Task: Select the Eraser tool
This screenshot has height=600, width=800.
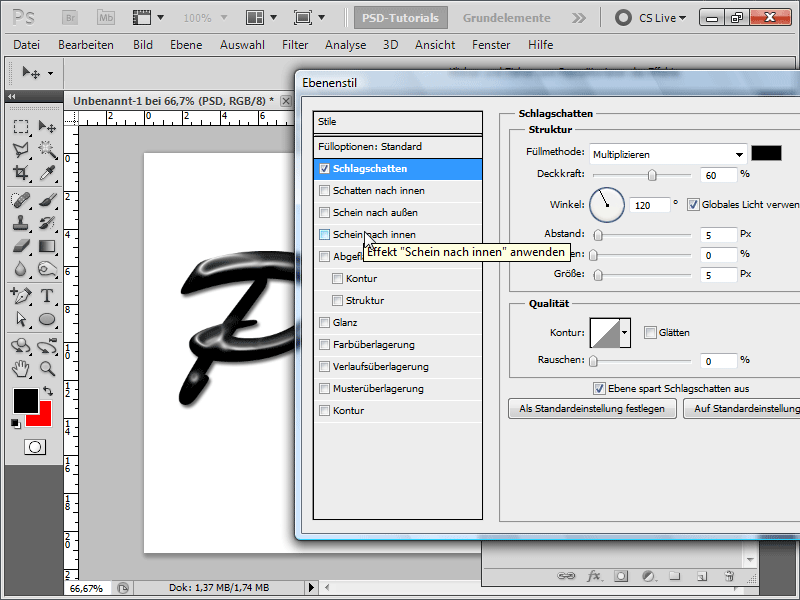Action: pyautogui.click(x=20, y=246)
